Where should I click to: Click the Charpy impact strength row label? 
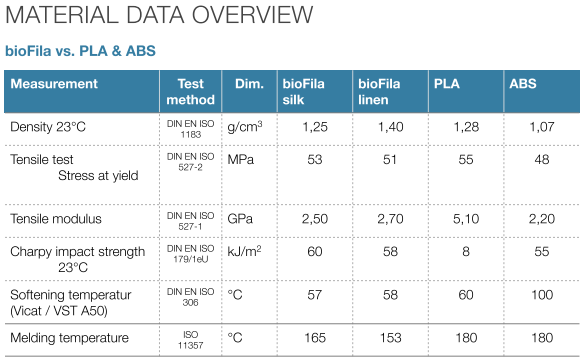click(77, 252)
